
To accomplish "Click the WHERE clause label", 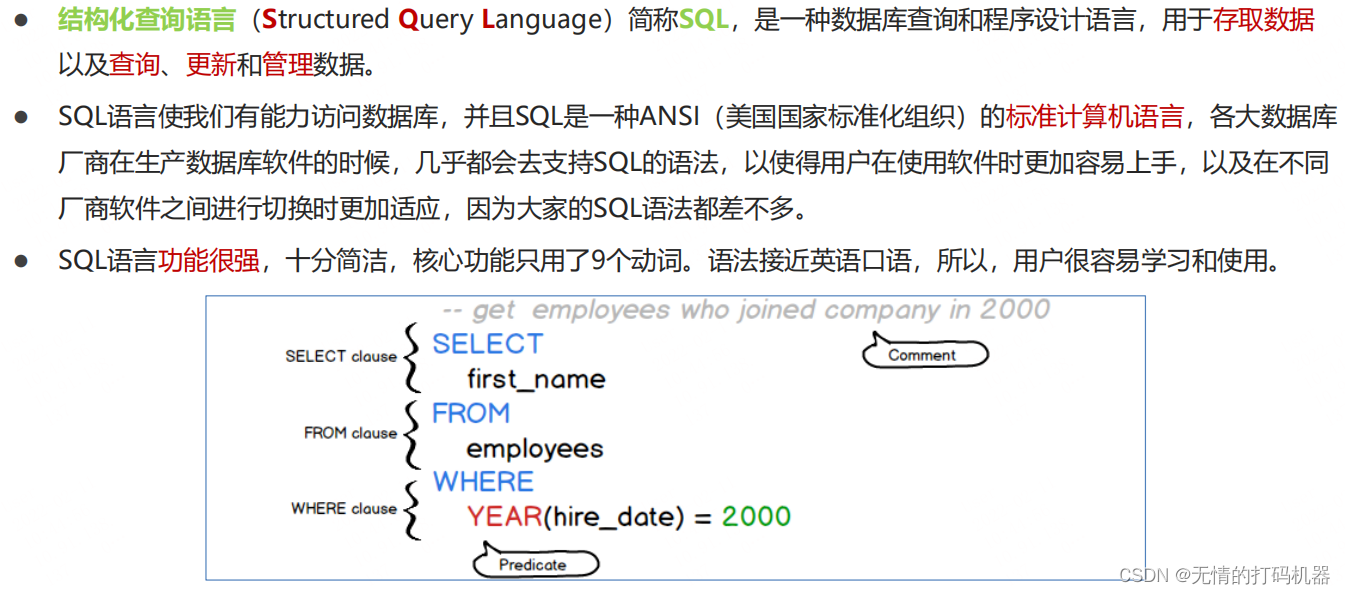I will pos(344,508).
